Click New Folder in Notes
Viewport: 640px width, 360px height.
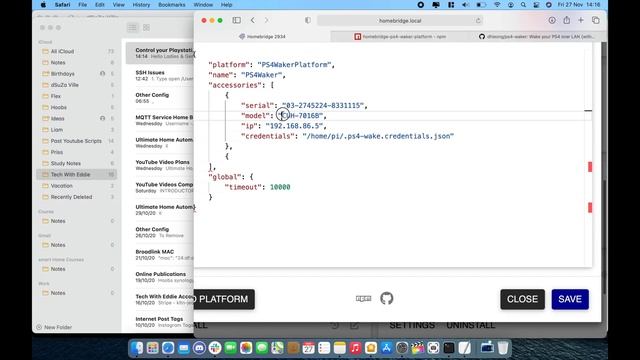[54, 327]
